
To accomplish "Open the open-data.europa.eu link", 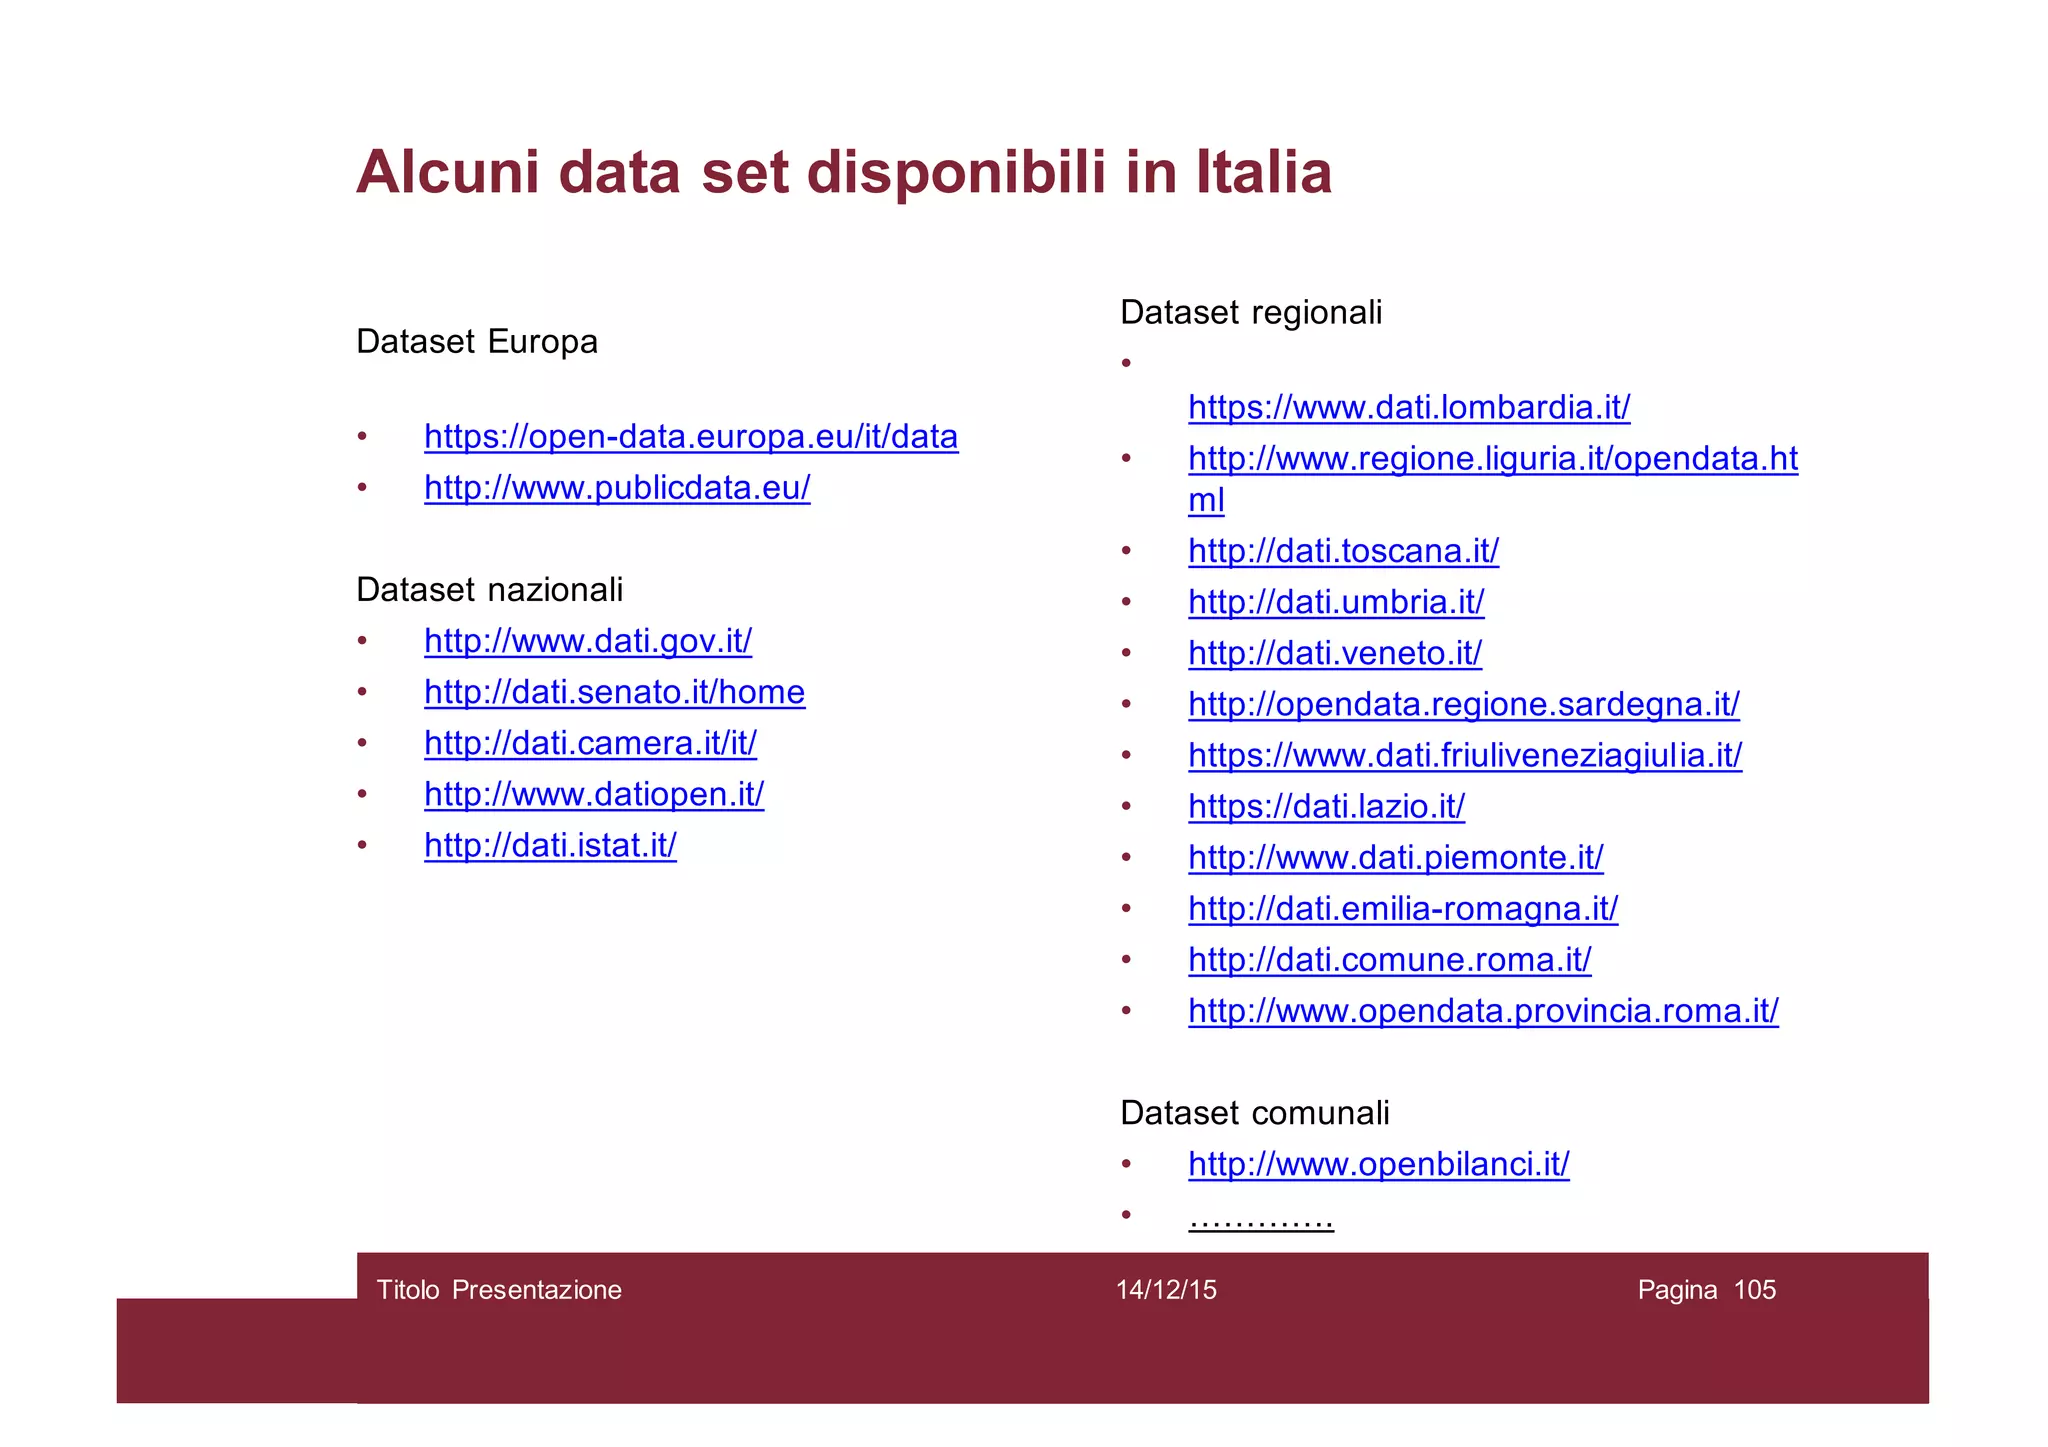I will pyautogui.click(x=691, y=437).
